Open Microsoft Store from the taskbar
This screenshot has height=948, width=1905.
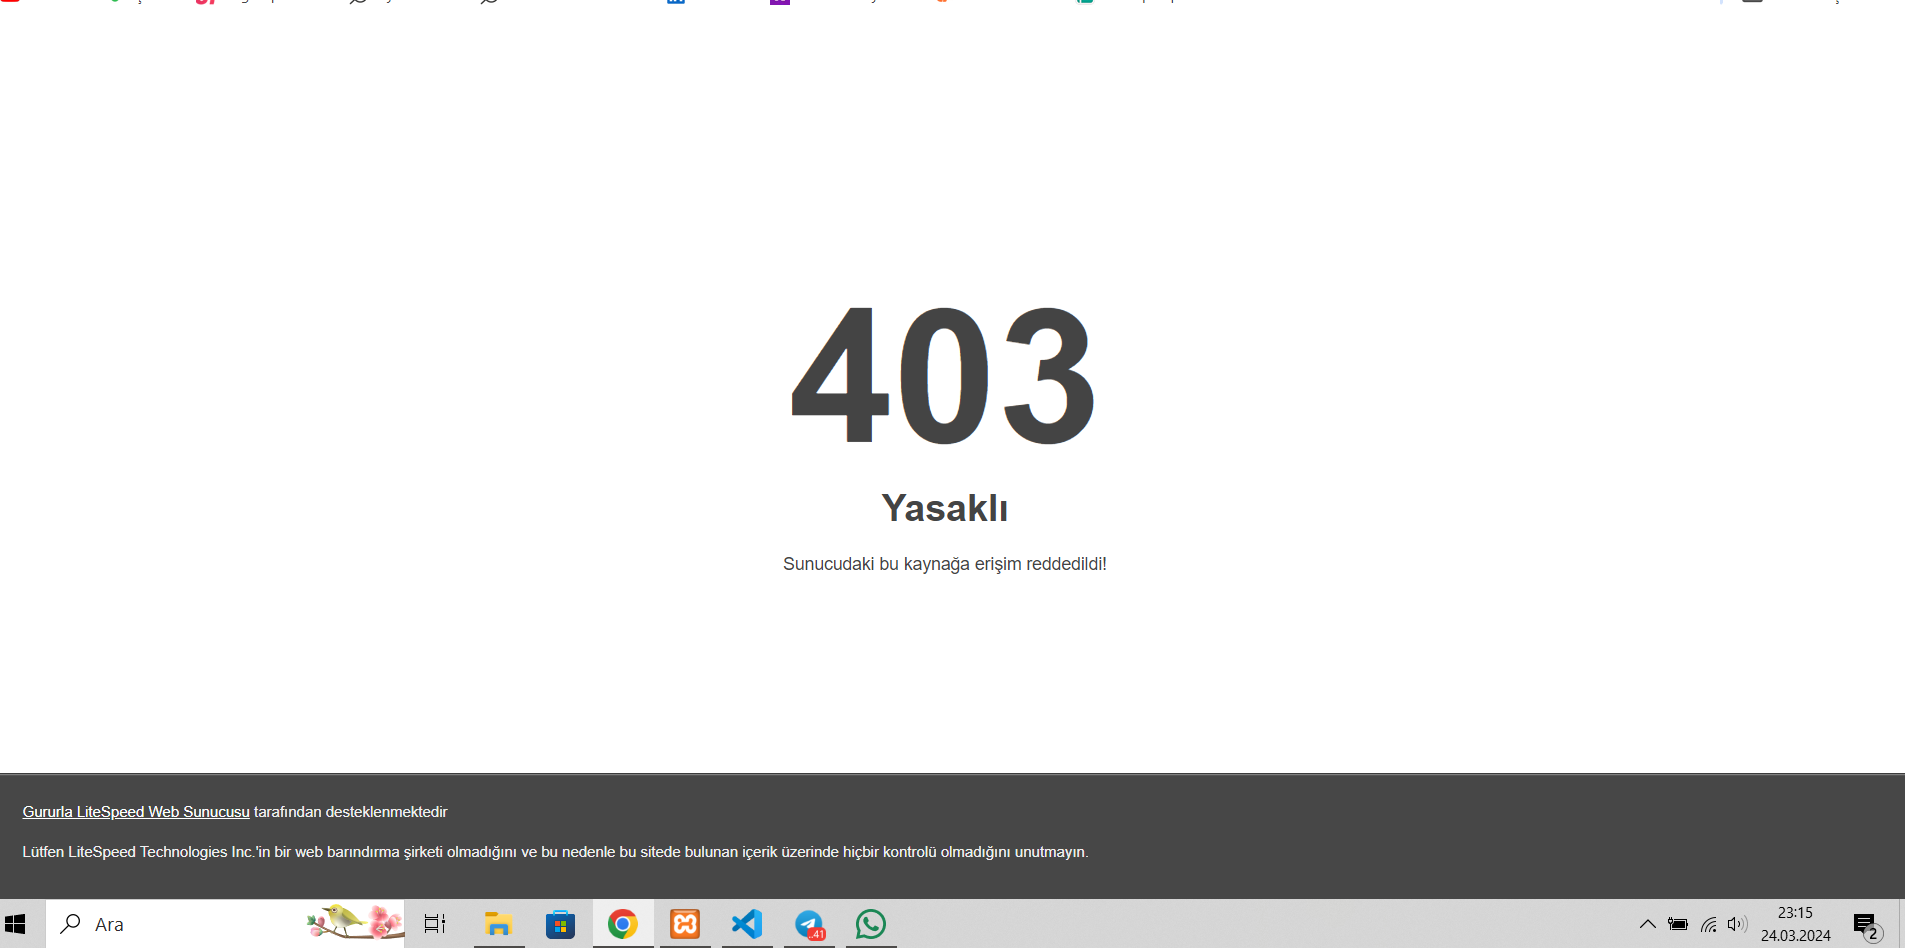(x=560, y=924)
